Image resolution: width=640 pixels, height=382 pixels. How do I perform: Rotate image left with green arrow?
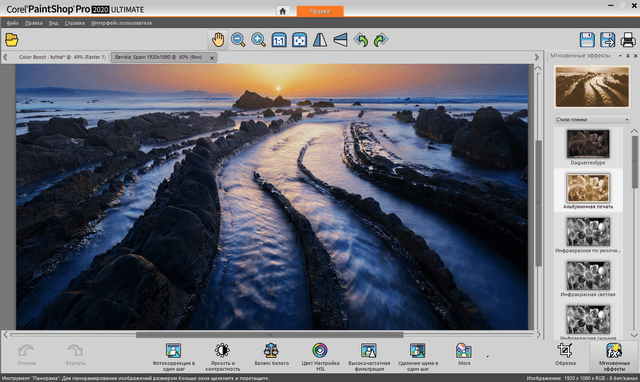(x=361, y=40)
